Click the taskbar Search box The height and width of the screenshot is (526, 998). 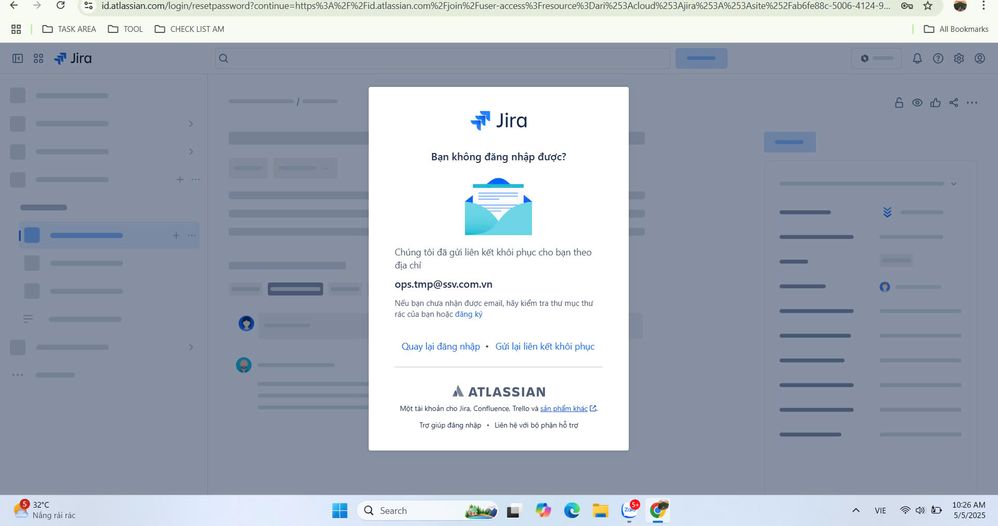429,511
